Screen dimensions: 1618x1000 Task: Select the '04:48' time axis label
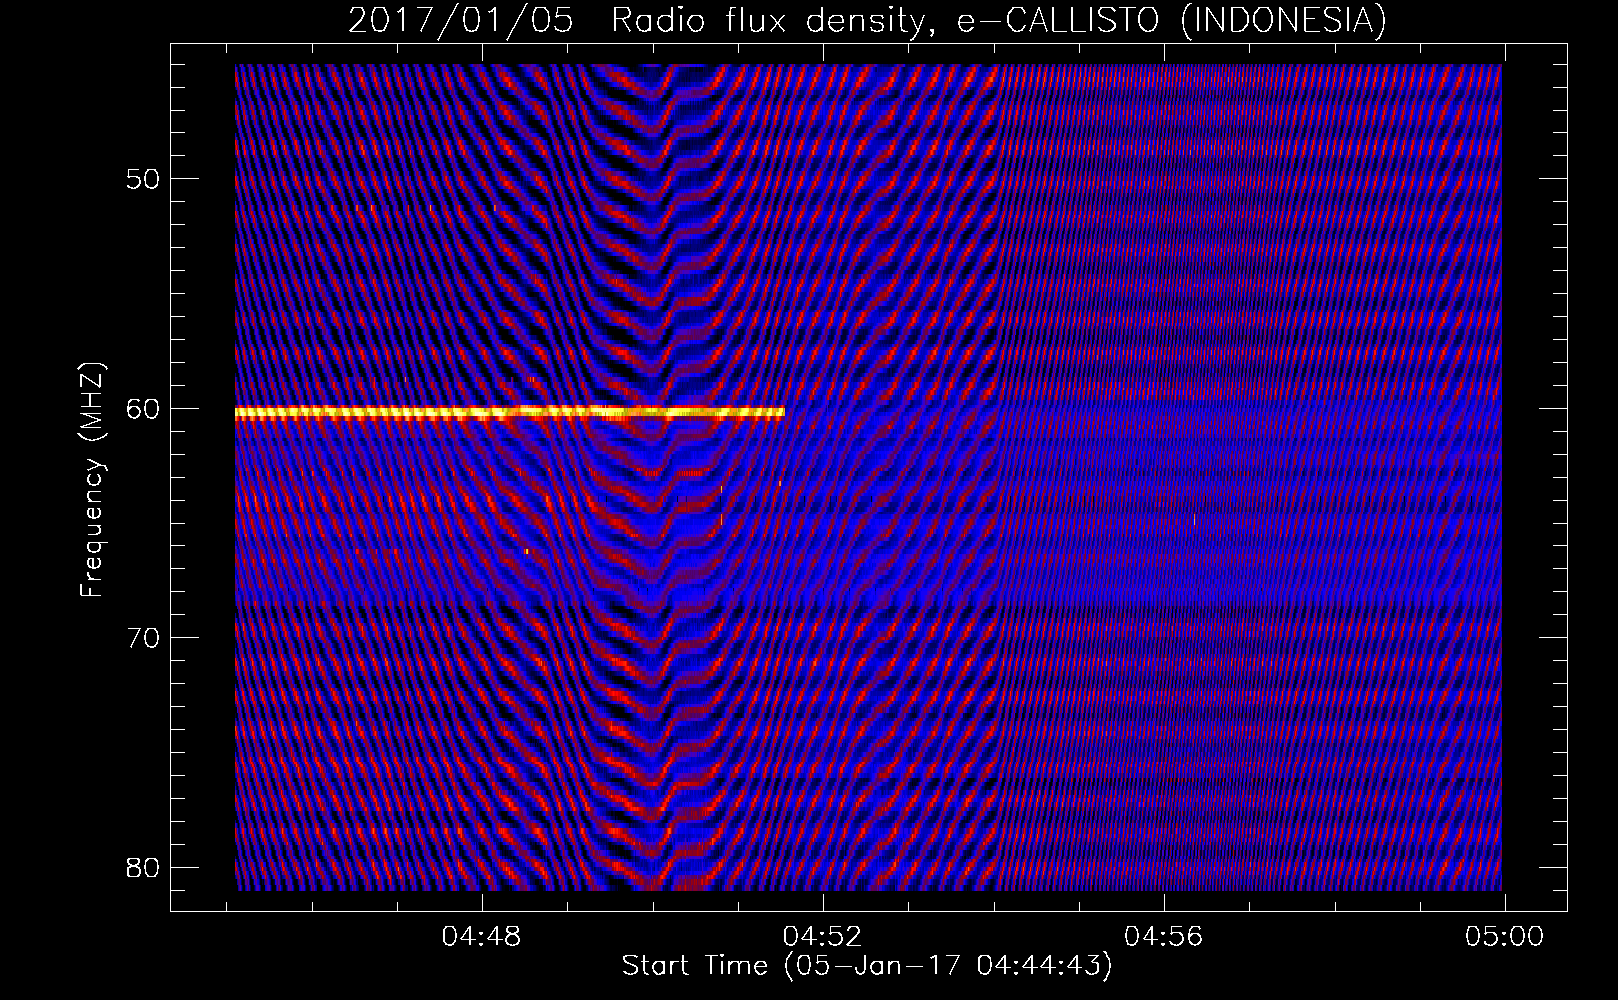(482, 937)
